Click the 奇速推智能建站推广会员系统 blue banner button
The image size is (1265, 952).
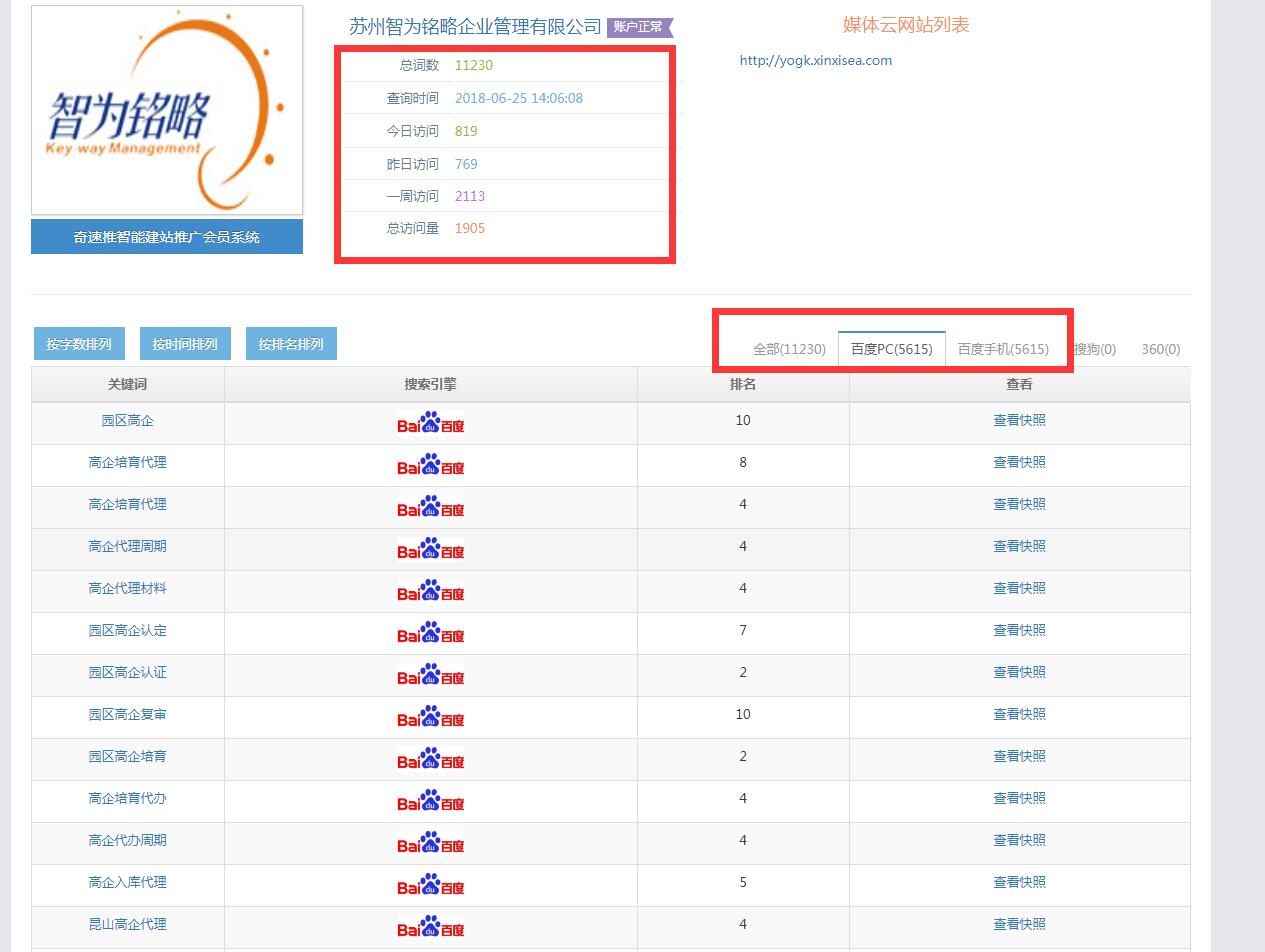(x=167, y=237)
